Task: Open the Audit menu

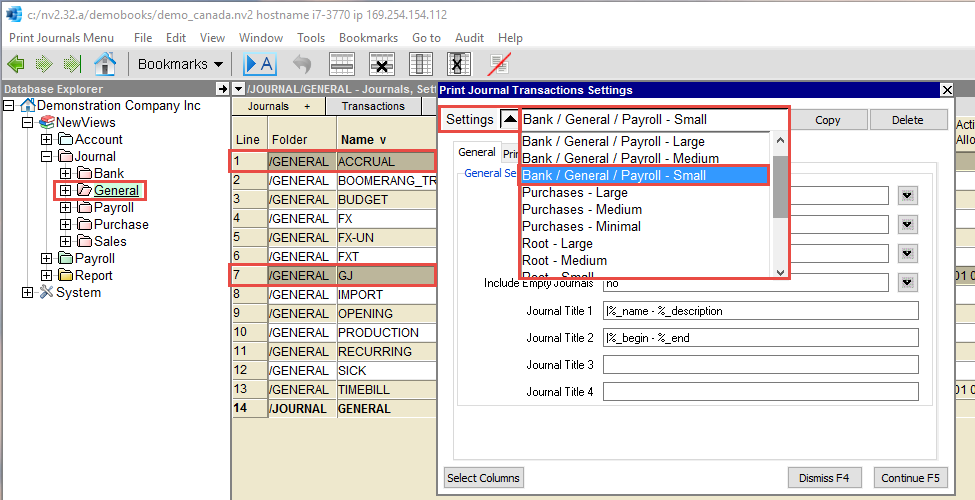Action: tap(469, 37)
